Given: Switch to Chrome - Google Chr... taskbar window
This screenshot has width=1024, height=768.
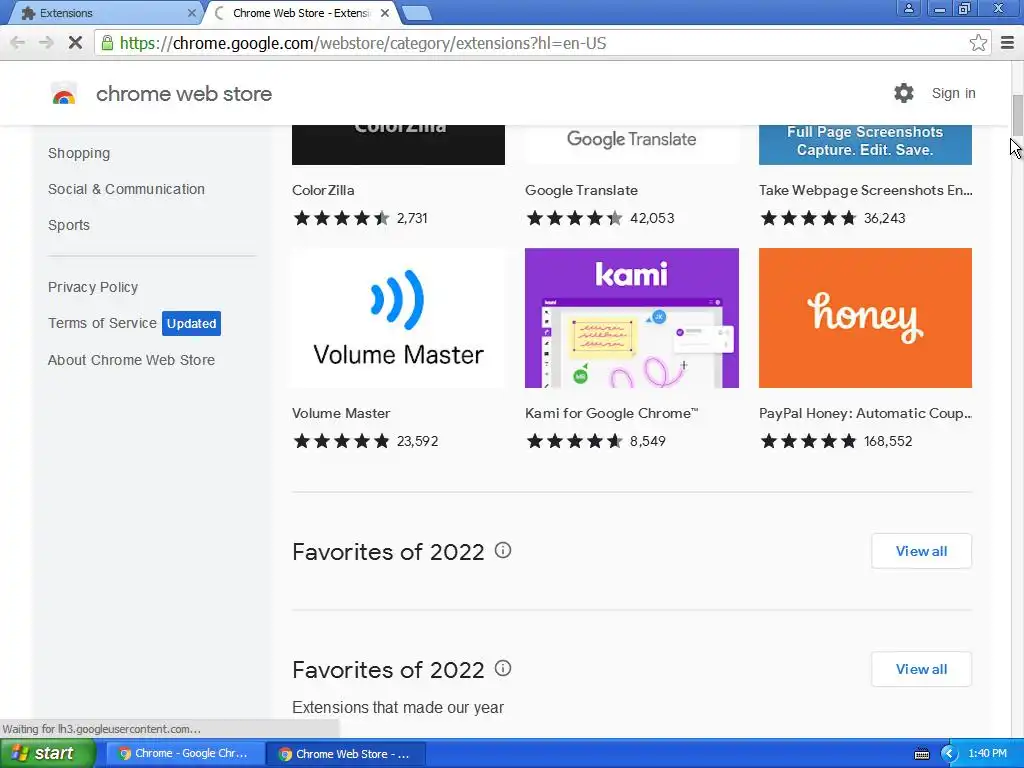Looking at the screenshot, I should pos(185,754).
